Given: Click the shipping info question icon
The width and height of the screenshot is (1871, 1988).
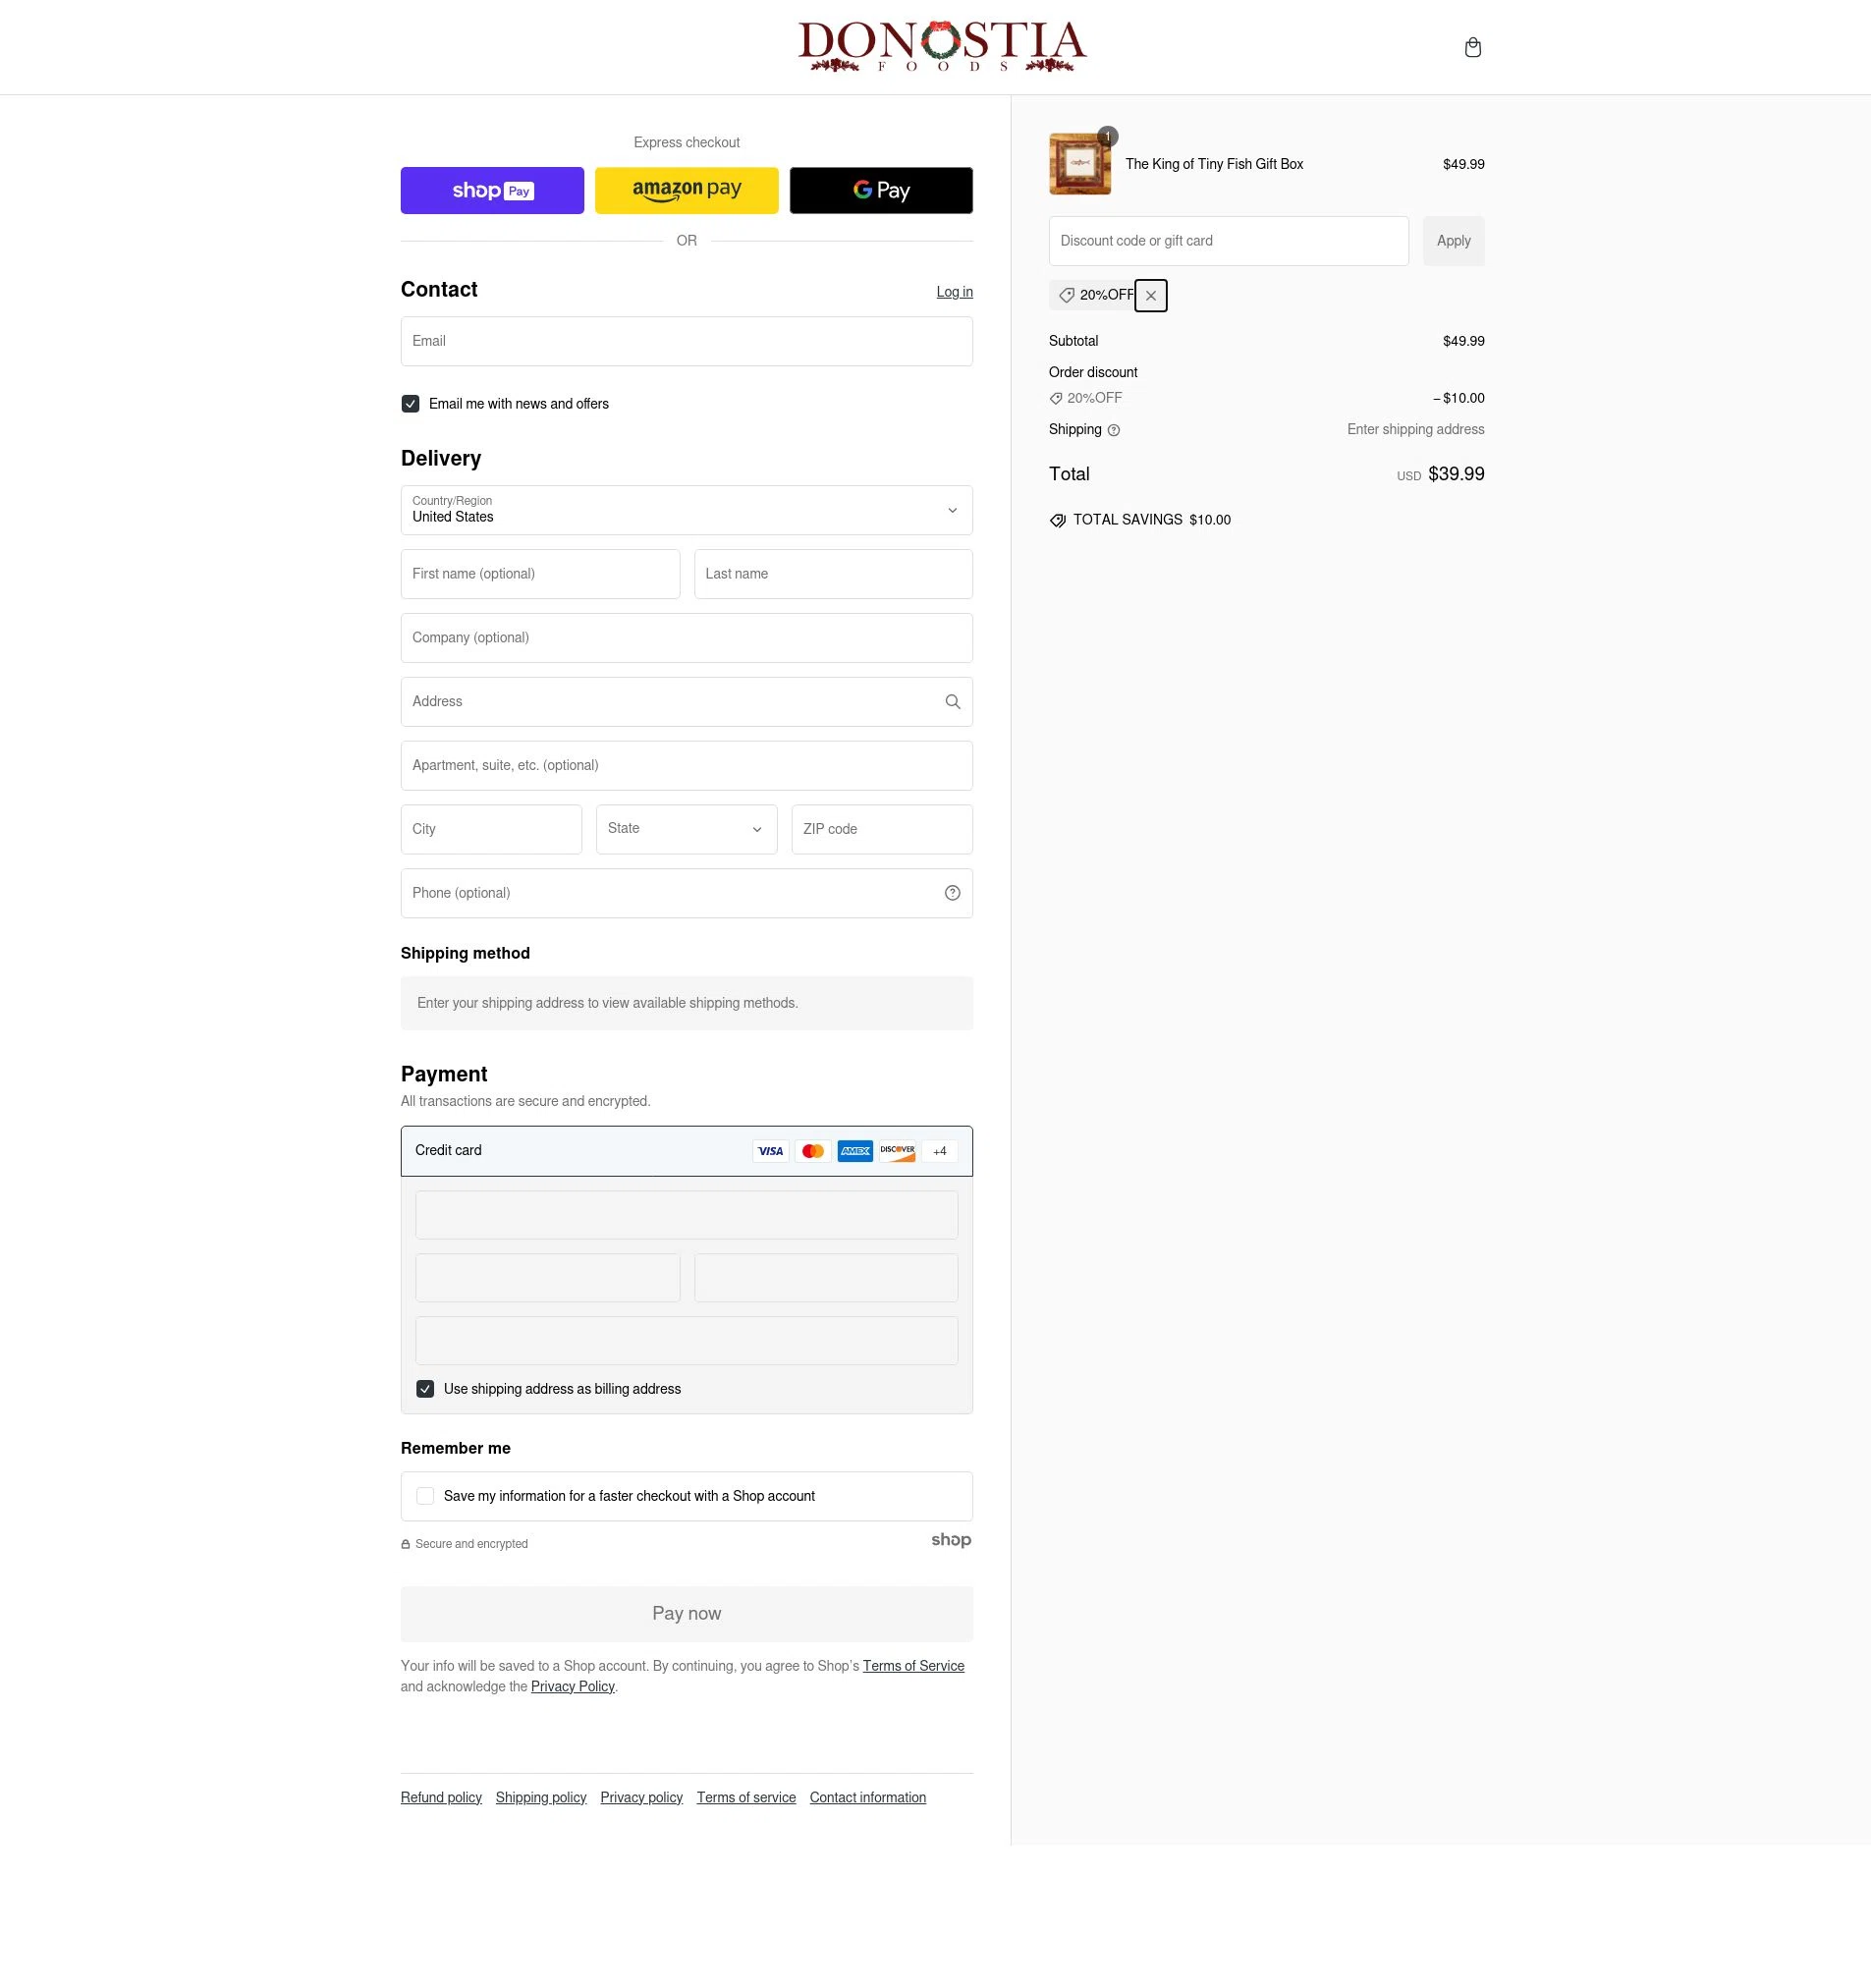Looking at the screenshot, I should point(1113,430).
